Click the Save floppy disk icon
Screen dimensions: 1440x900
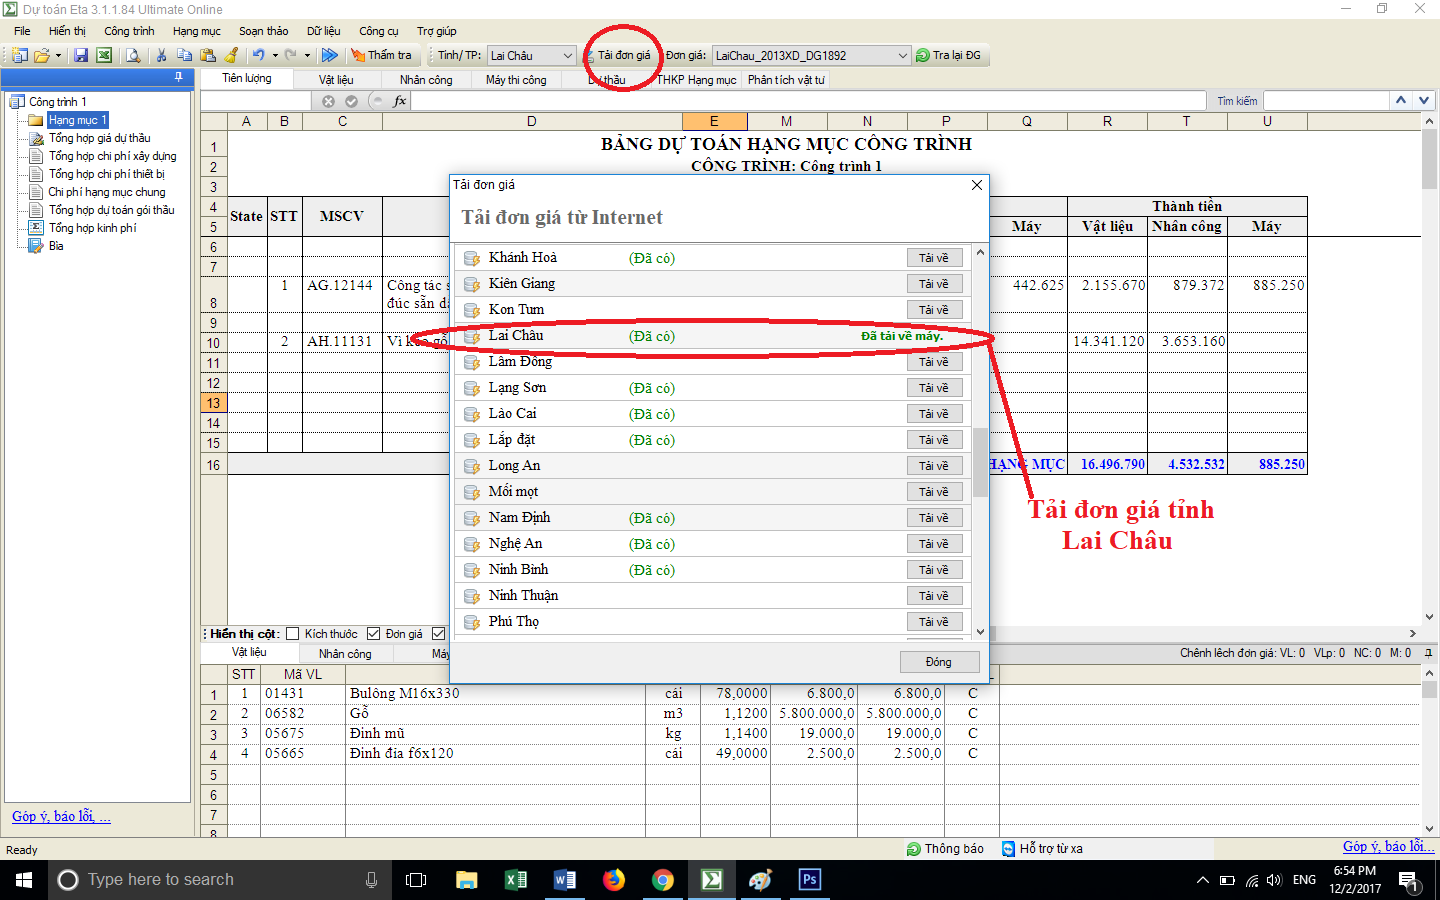[x=81, y=56]
